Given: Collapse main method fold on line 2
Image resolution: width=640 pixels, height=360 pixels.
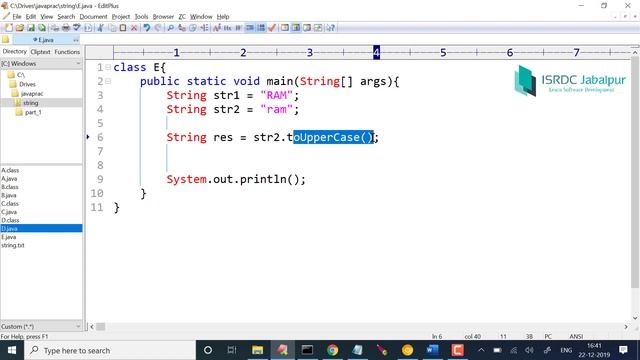Looking at the screenshot, I should pyautogui.click(x=108, y=81).
